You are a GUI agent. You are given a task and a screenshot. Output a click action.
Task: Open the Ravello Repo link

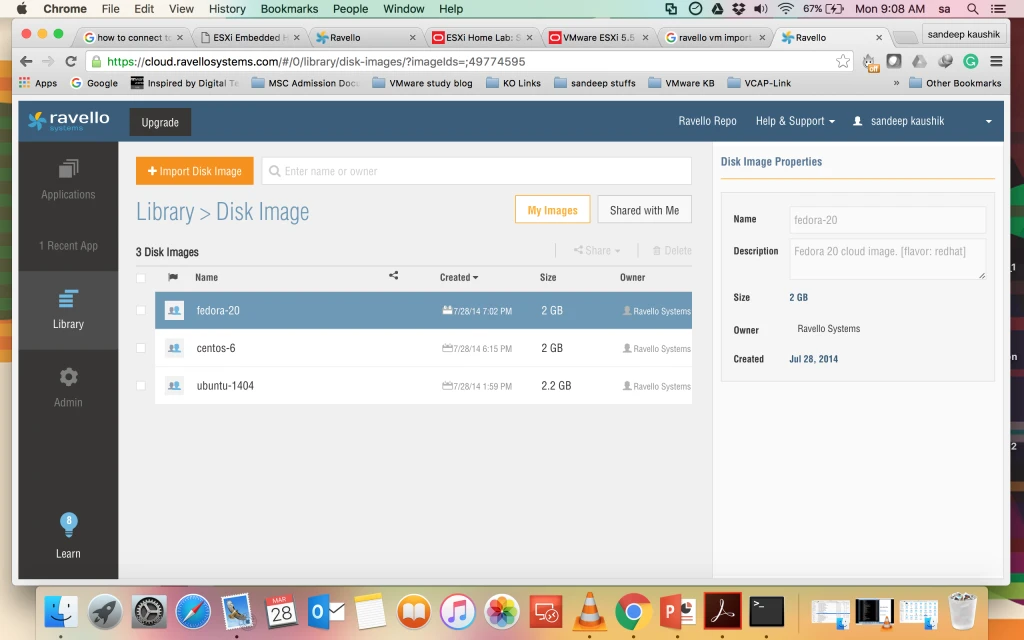coord(707,121)
